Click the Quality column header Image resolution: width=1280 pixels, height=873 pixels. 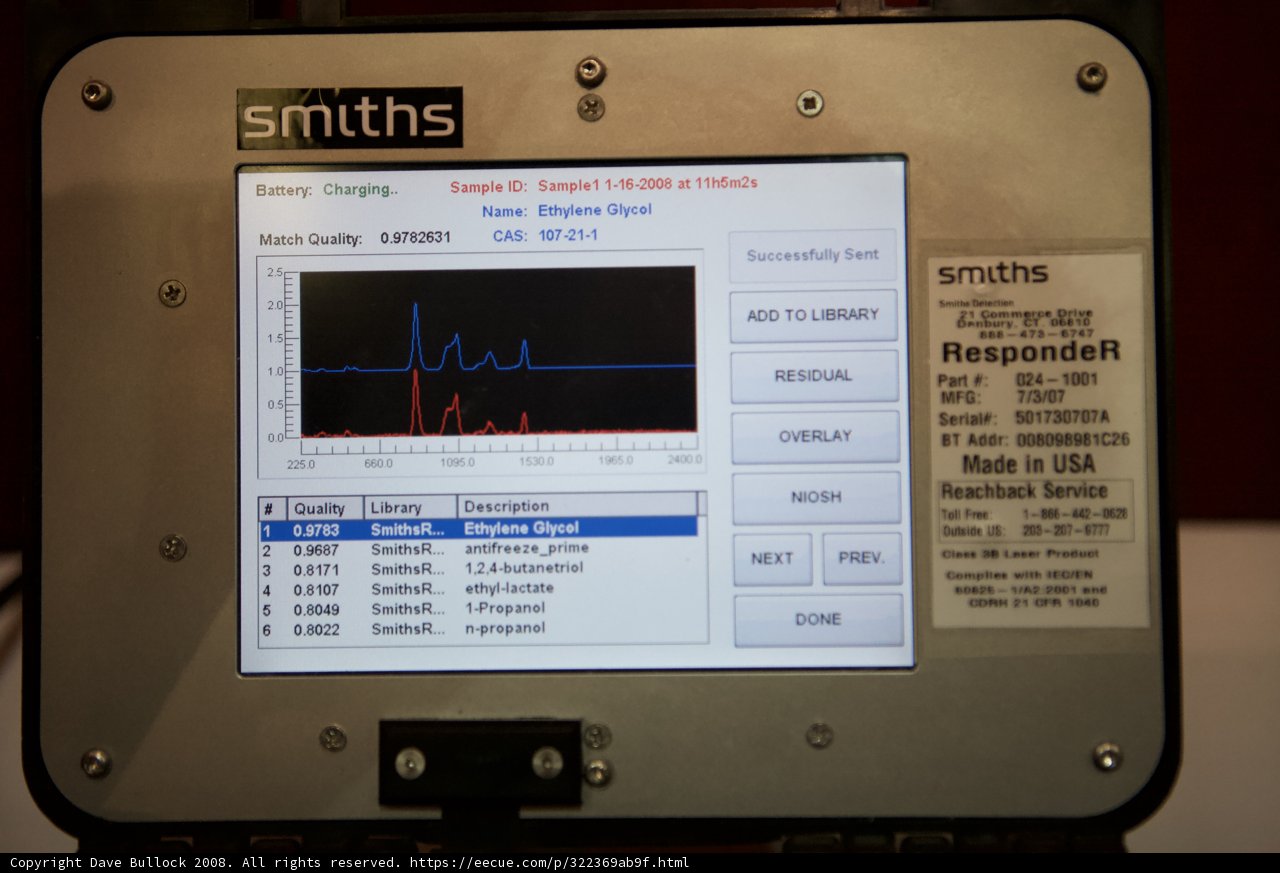tap(325, 507)
